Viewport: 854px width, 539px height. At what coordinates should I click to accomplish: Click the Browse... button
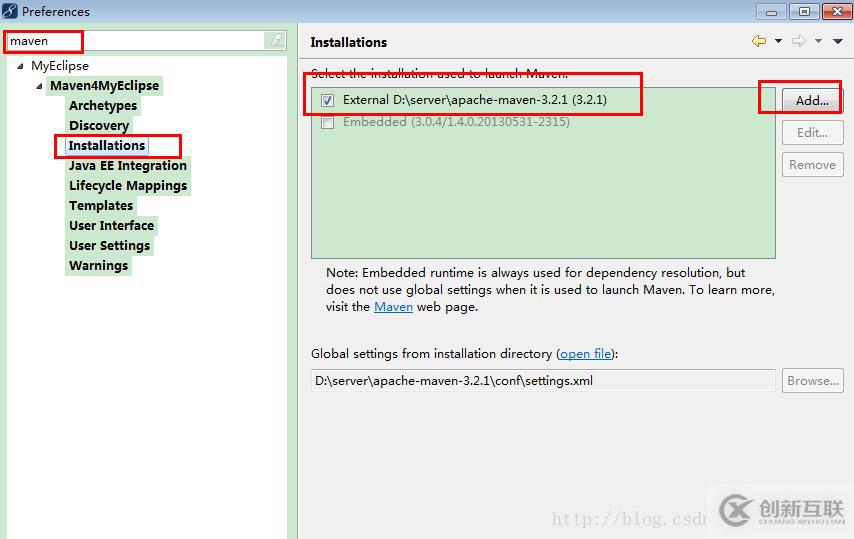[813, 381]
